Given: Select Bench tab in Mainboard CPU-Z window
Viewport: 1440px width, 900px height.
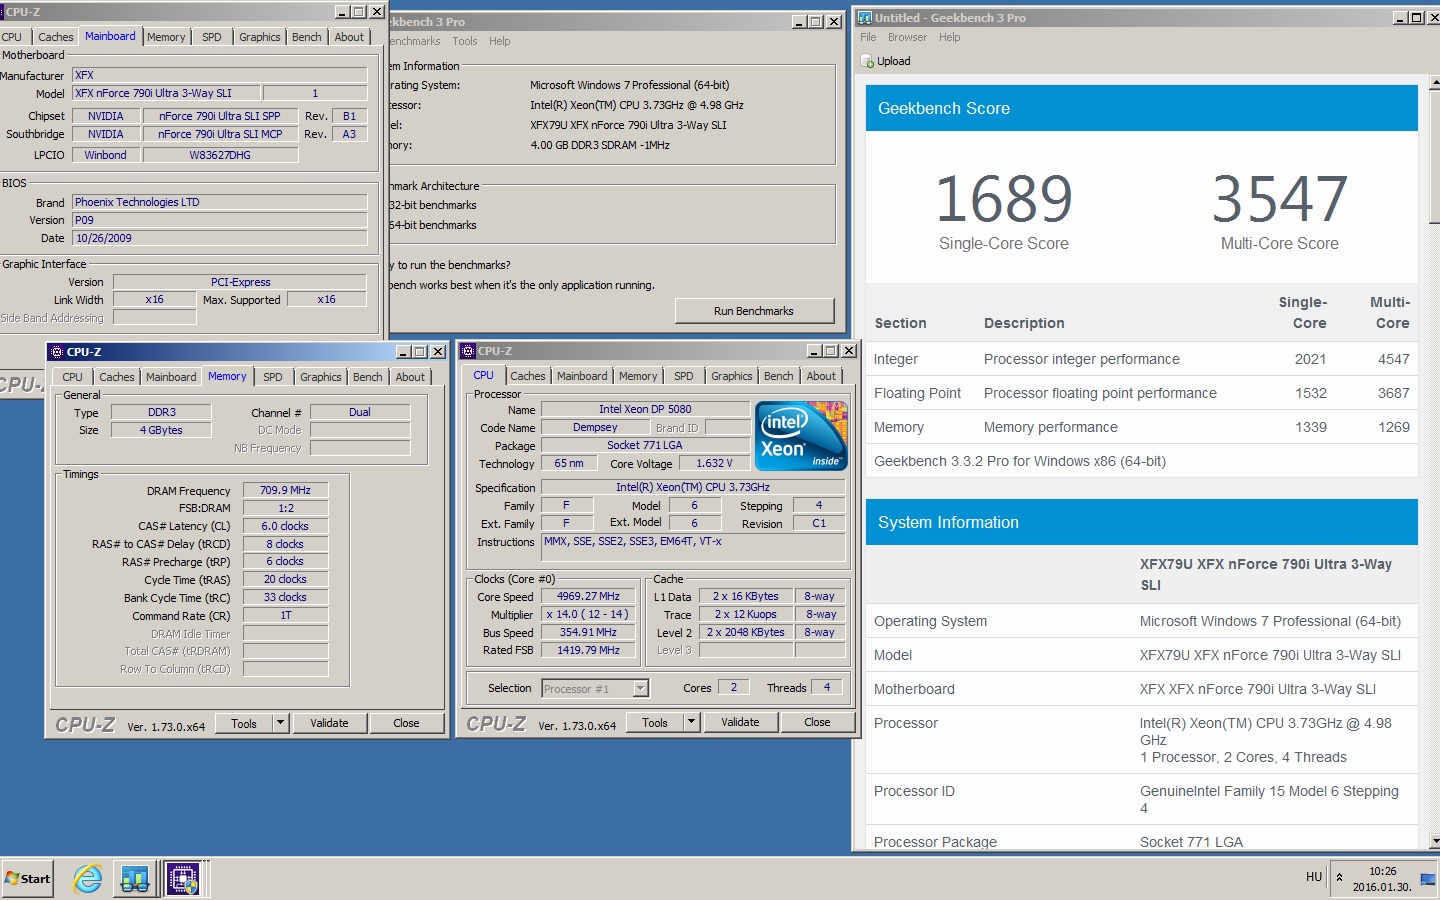Looking at the screenshot, I should point(307,37).
